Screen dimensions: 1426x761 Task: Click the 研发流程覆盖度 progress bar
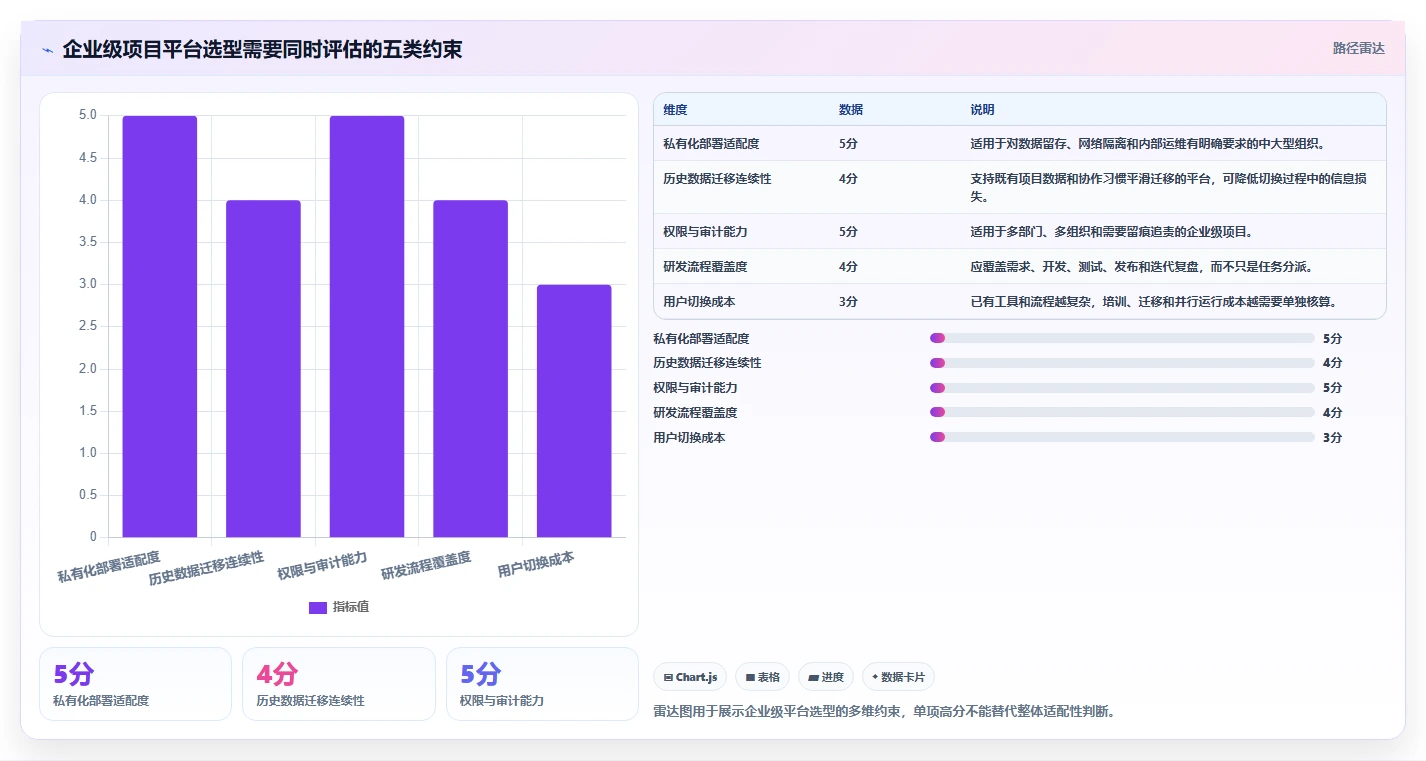click(1122, 412)
